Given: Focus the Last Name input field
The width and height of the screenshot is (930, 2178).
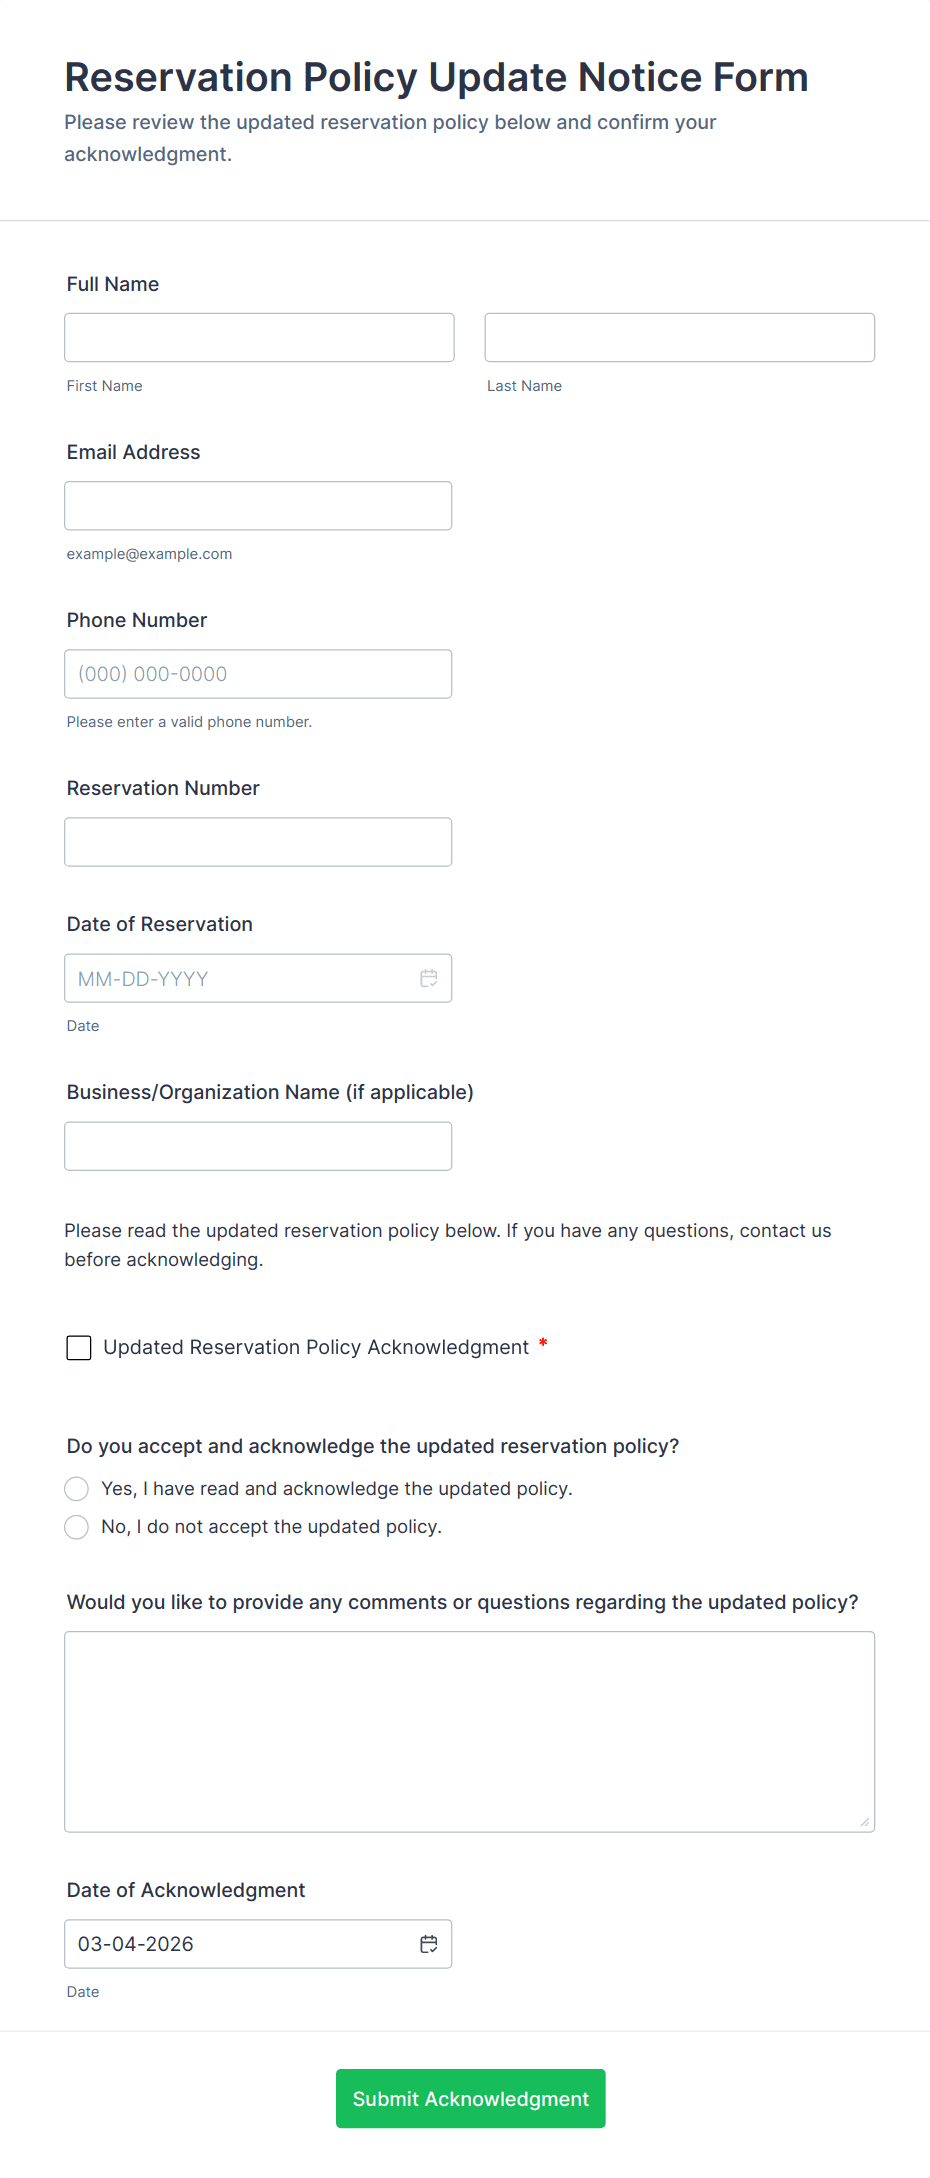Looking at the screenshot, I should pos(679,338).
